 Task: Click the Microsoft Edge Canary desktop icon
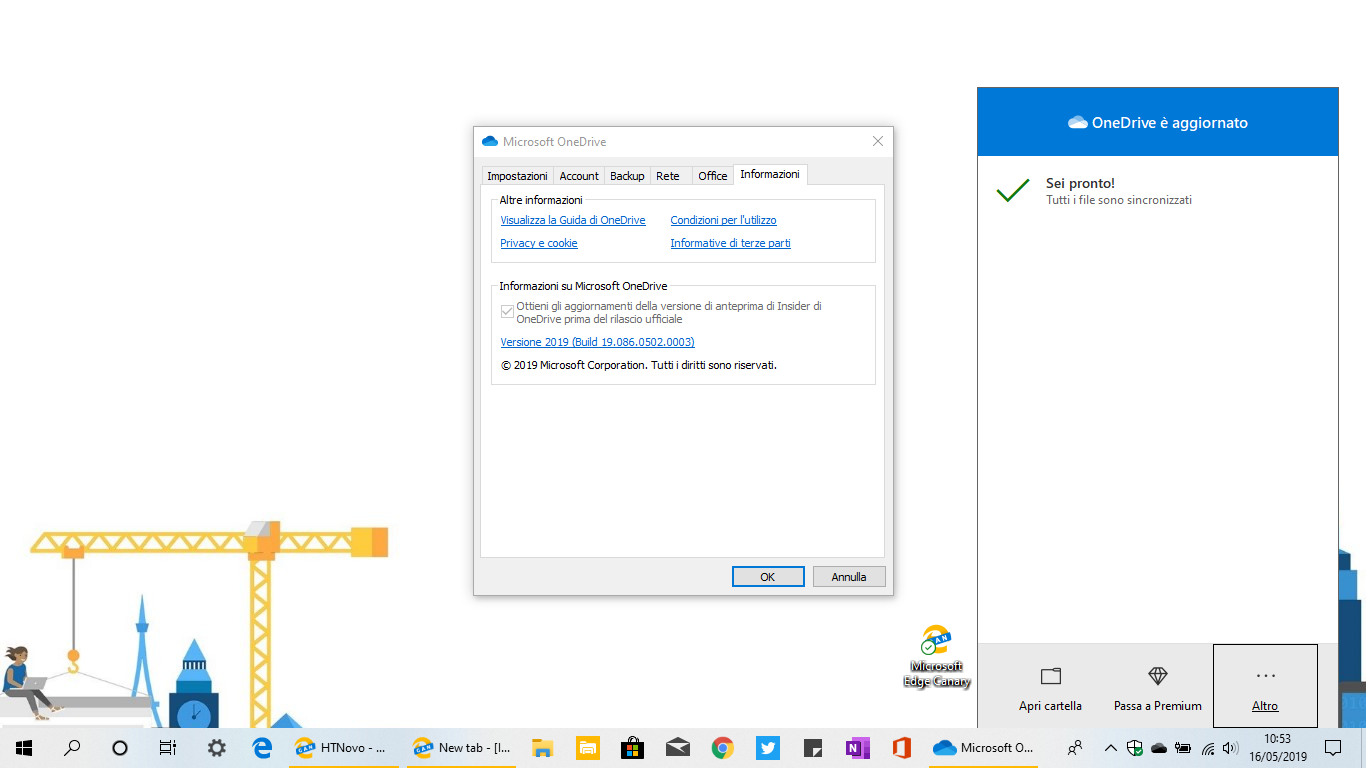(936, 657)
